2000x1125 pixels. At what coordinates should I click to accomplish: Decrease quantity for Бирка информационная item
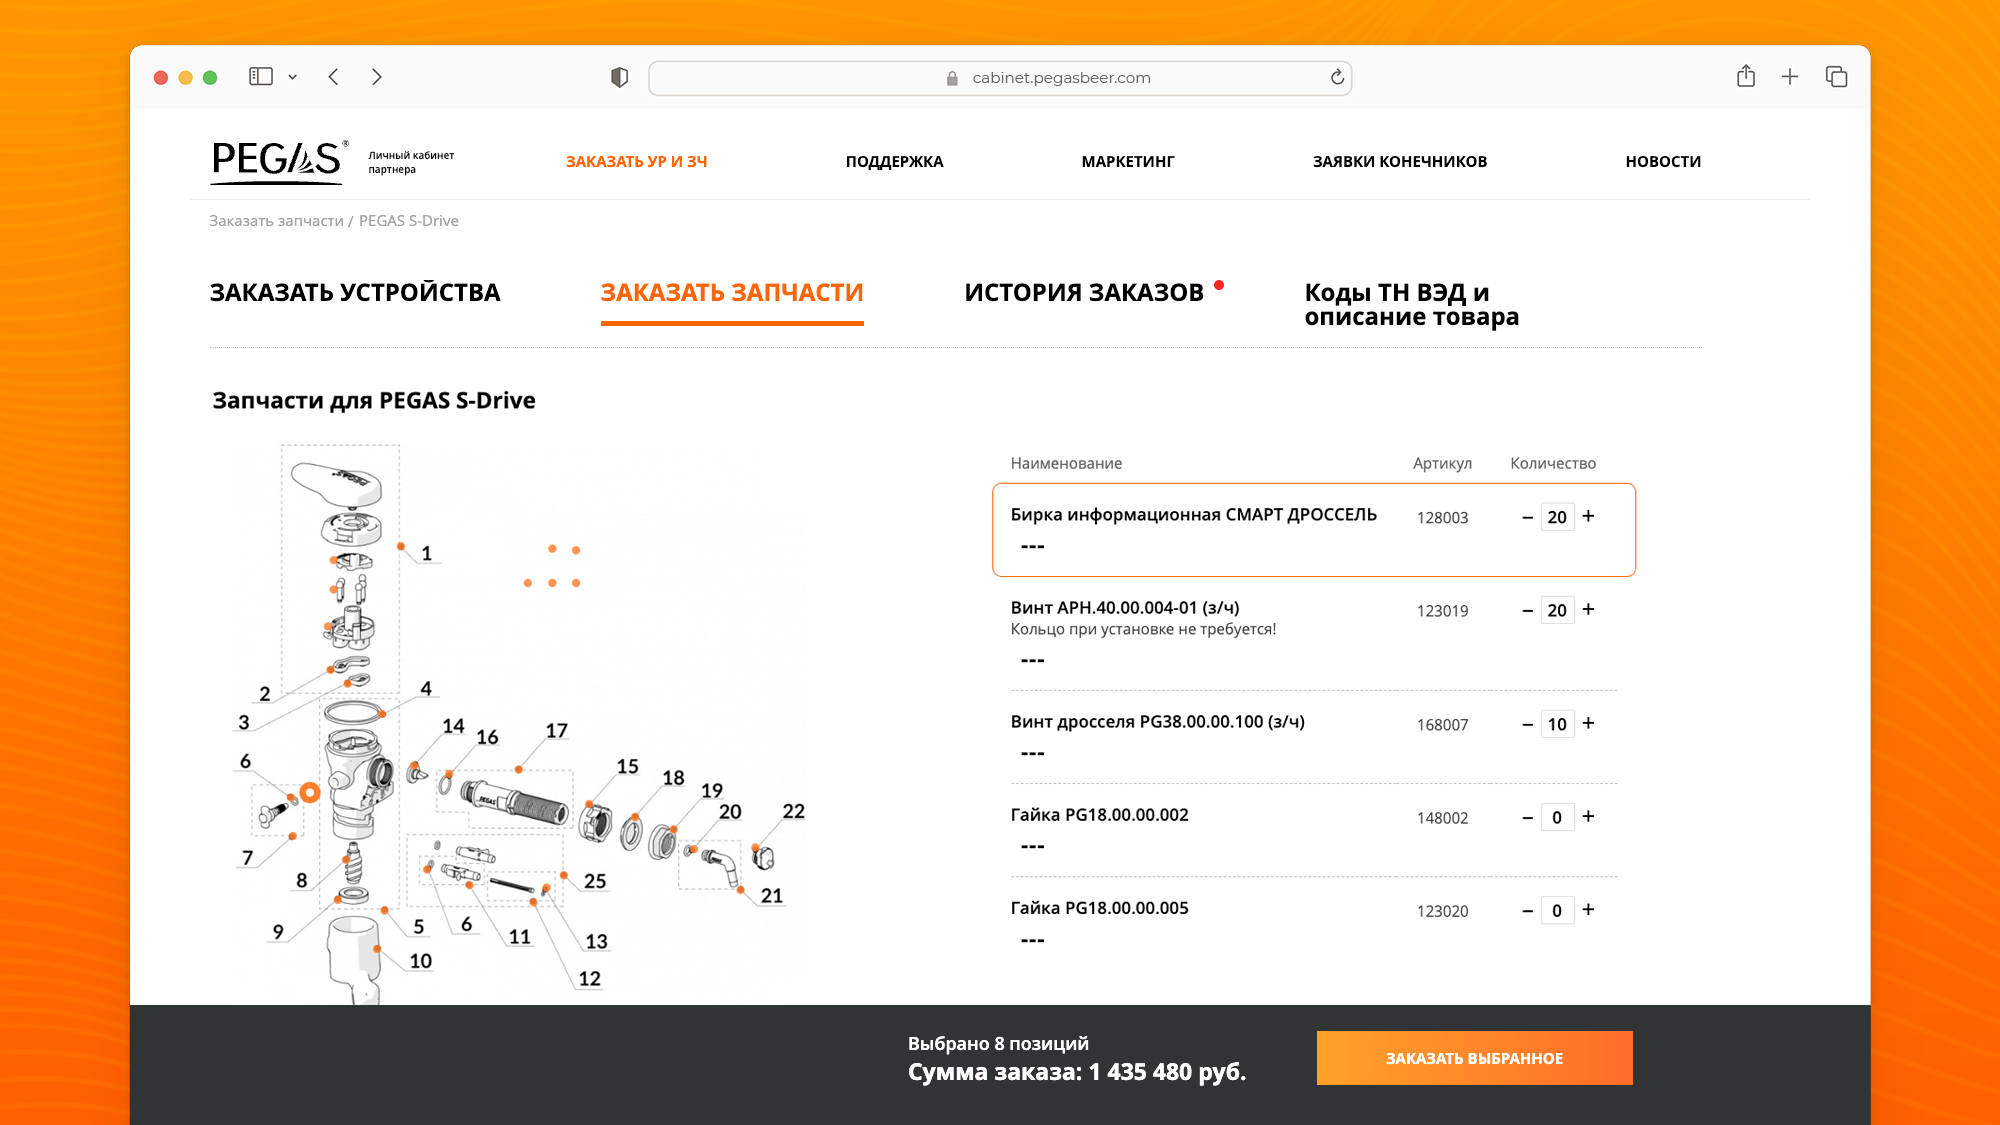pyautogui.click(x=1527, y=517)
